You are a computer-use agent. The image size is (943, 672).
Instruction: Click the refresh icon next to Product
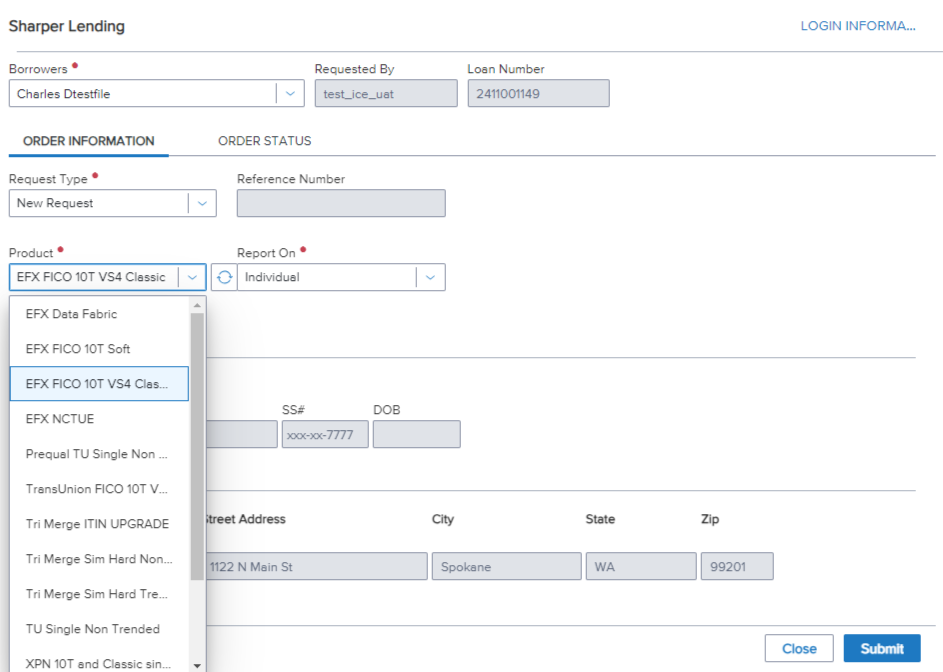click(x=224, y=277)
